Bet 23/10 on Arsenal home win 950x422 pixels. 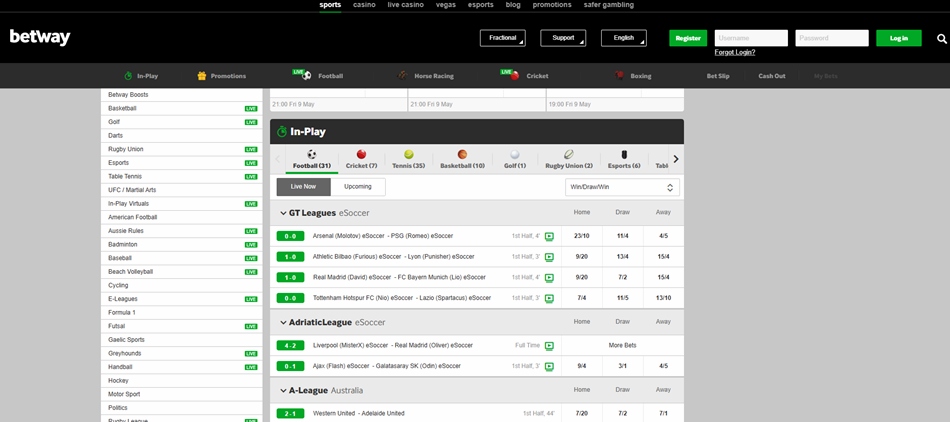[x=582, y=236]
